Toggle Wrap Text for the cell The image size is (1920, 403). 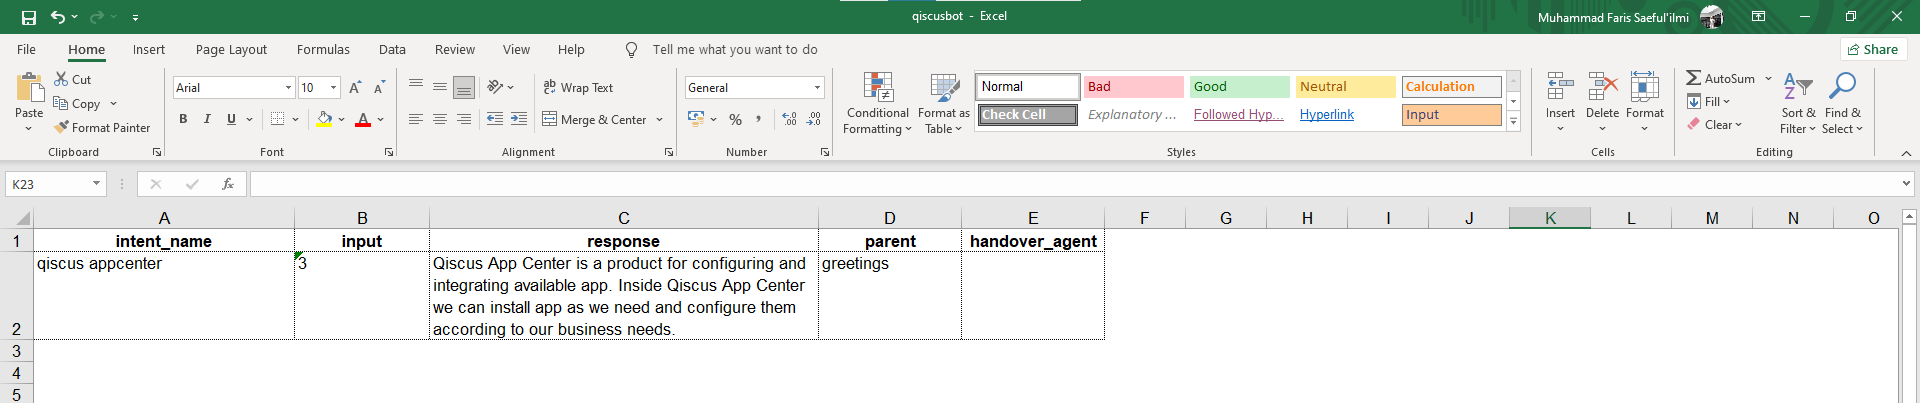[578, 88]
